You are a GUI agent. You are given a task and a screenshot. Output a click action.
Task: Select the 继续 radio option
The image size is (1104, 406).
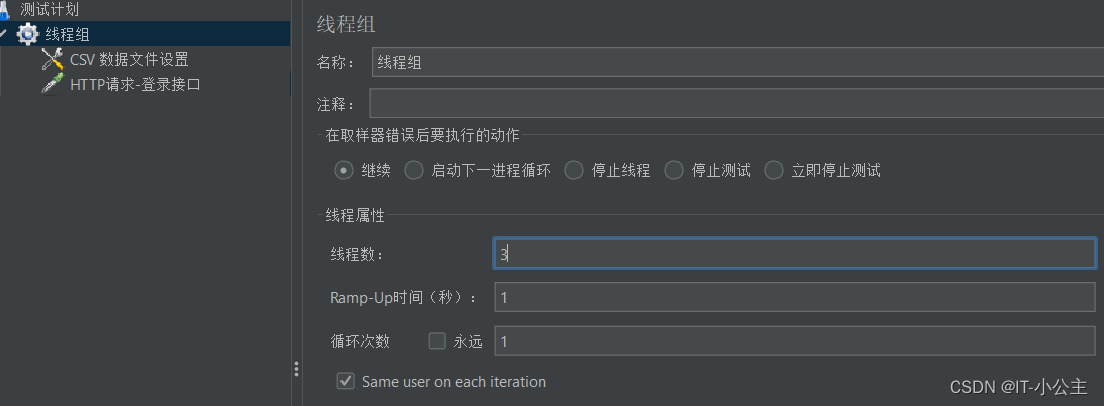344,170
